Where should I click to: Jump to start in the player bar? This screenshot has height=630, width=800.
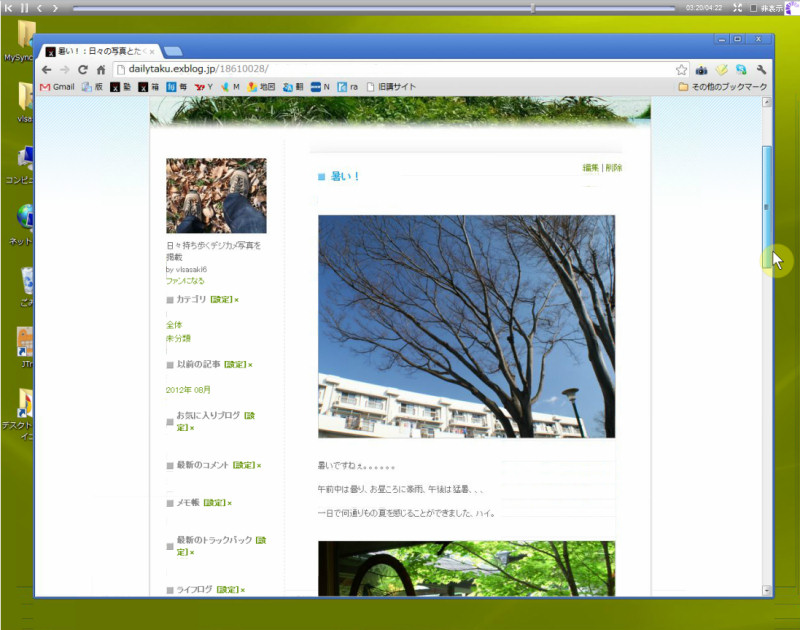coord(9,8)
